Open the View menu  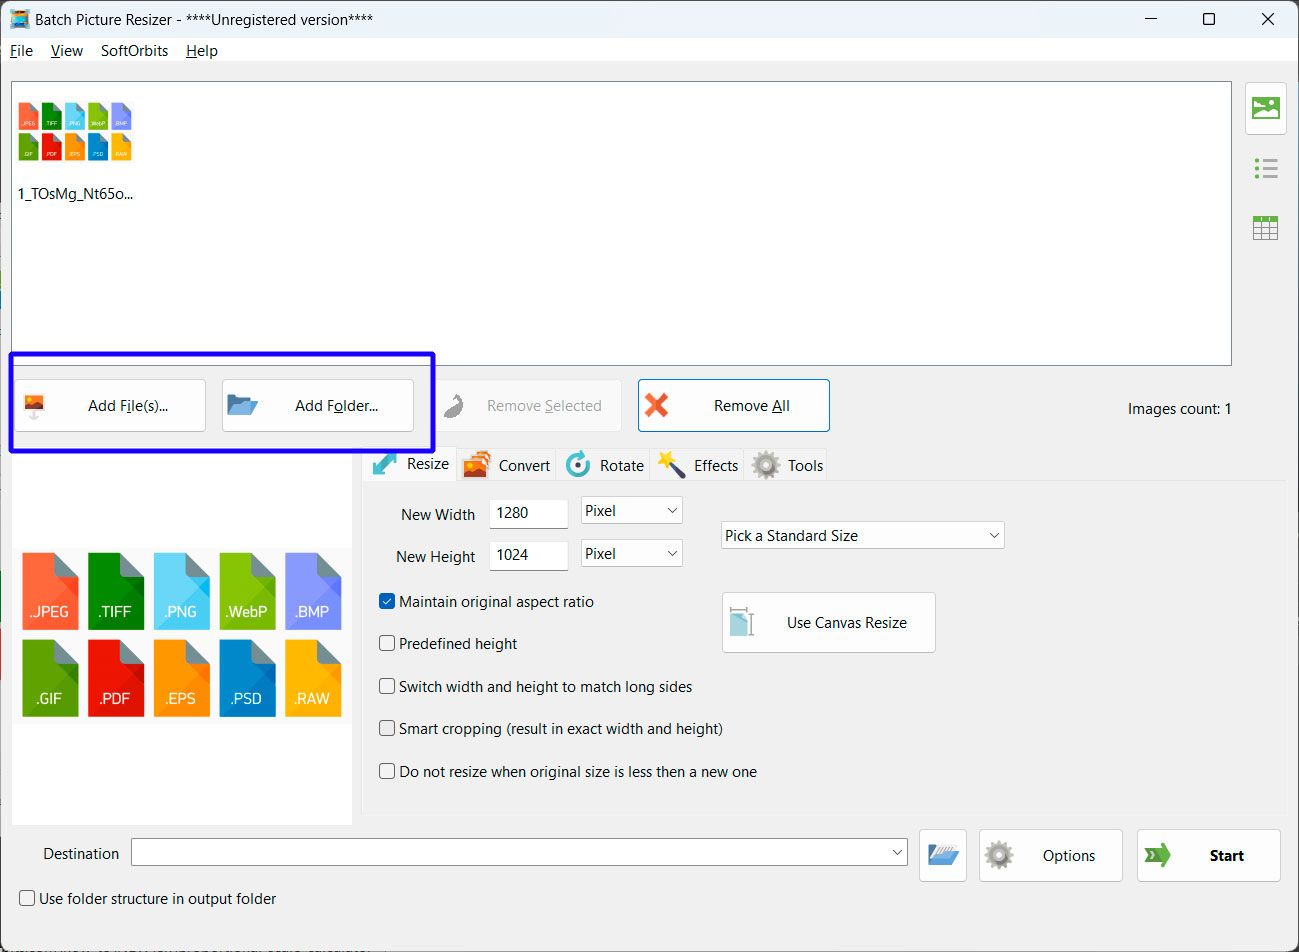(x=67, y=51)
